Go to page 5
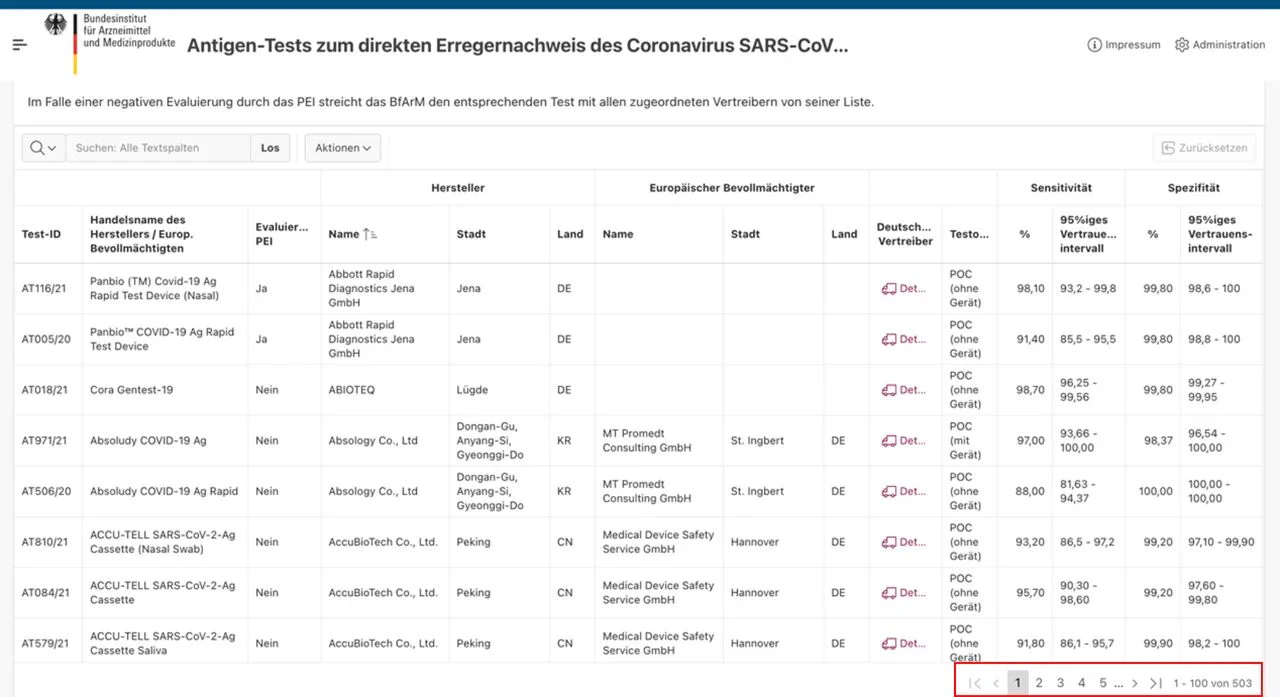 tap(1103, 683)
